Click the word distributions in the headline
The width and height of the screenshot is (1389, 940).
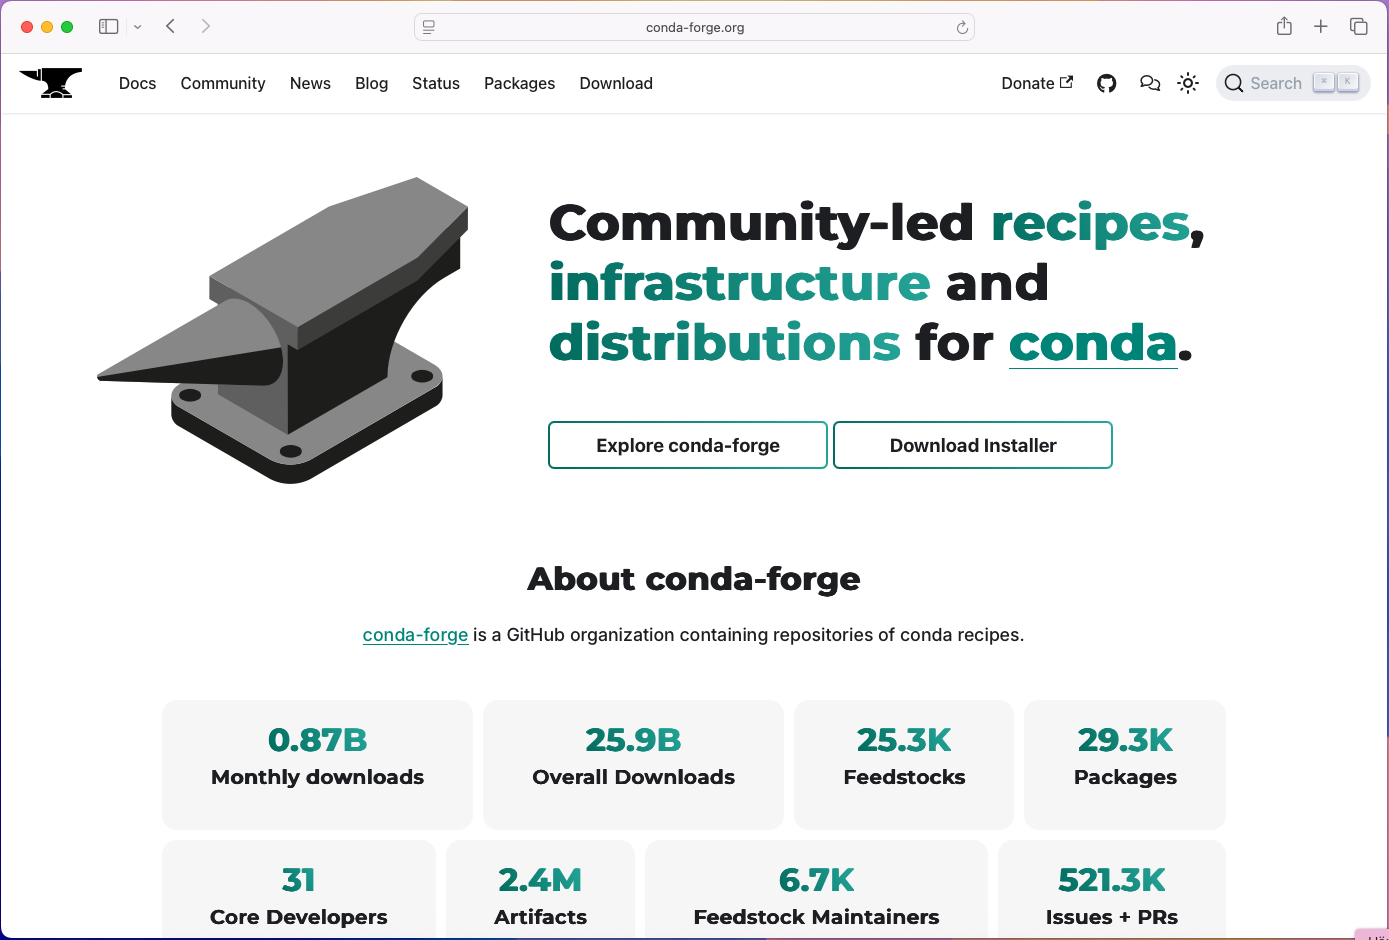(x=725, y=343)
